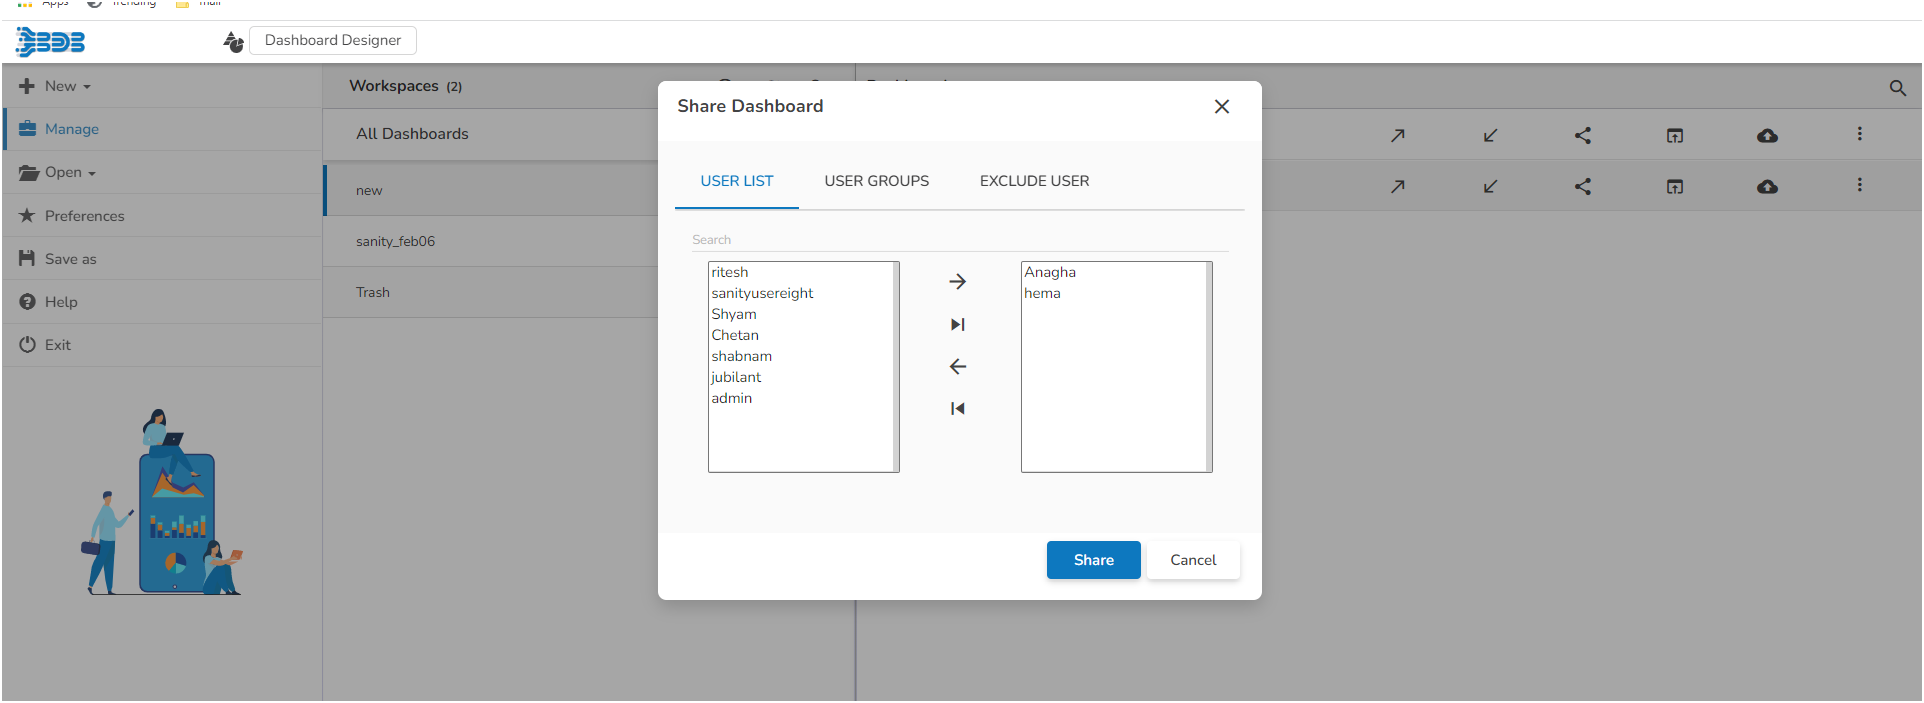Close the Share Dashboard dialog

(x=1221, y=107)
